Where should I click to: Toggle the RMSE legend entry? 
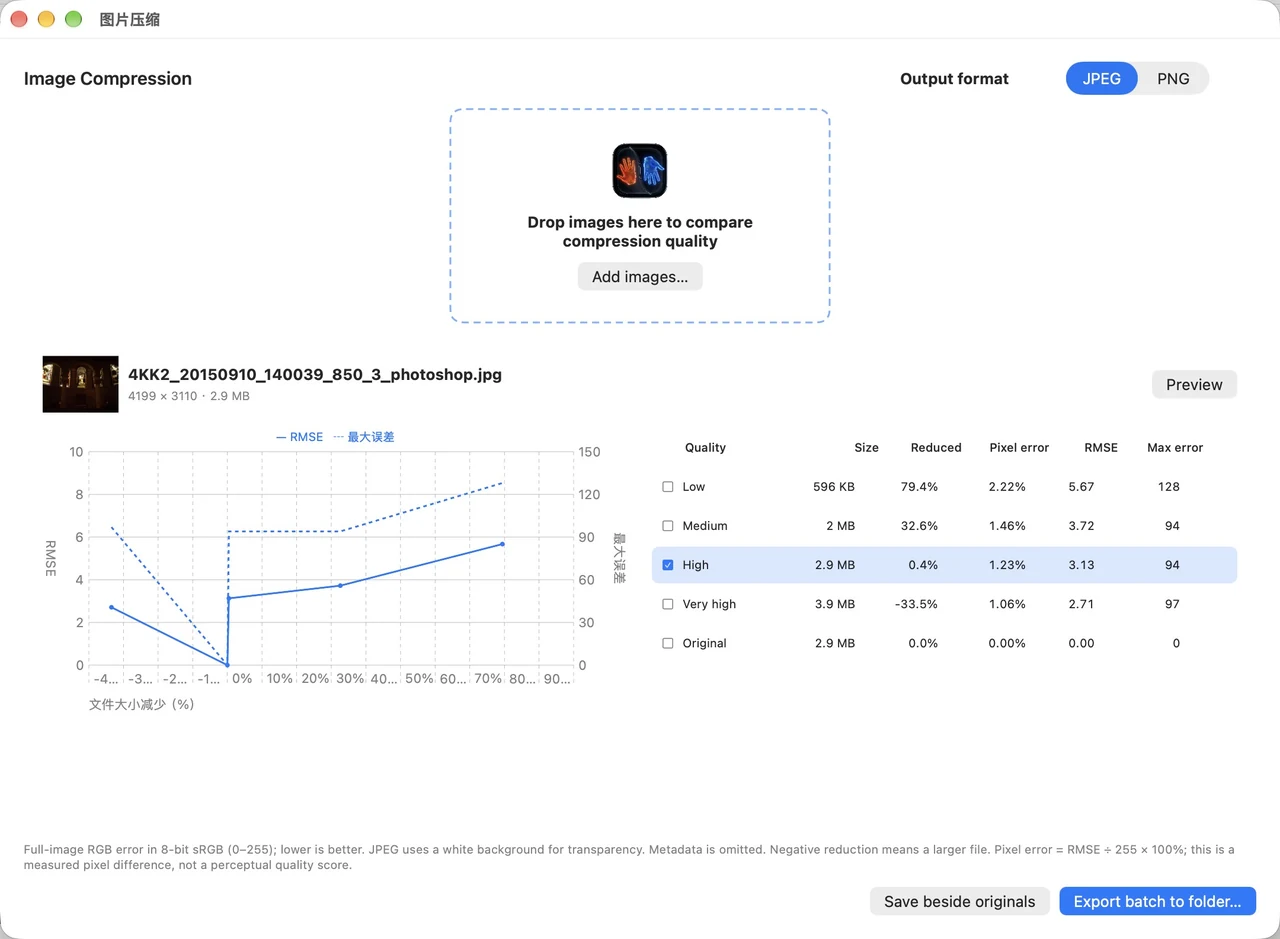coord(299,437)
